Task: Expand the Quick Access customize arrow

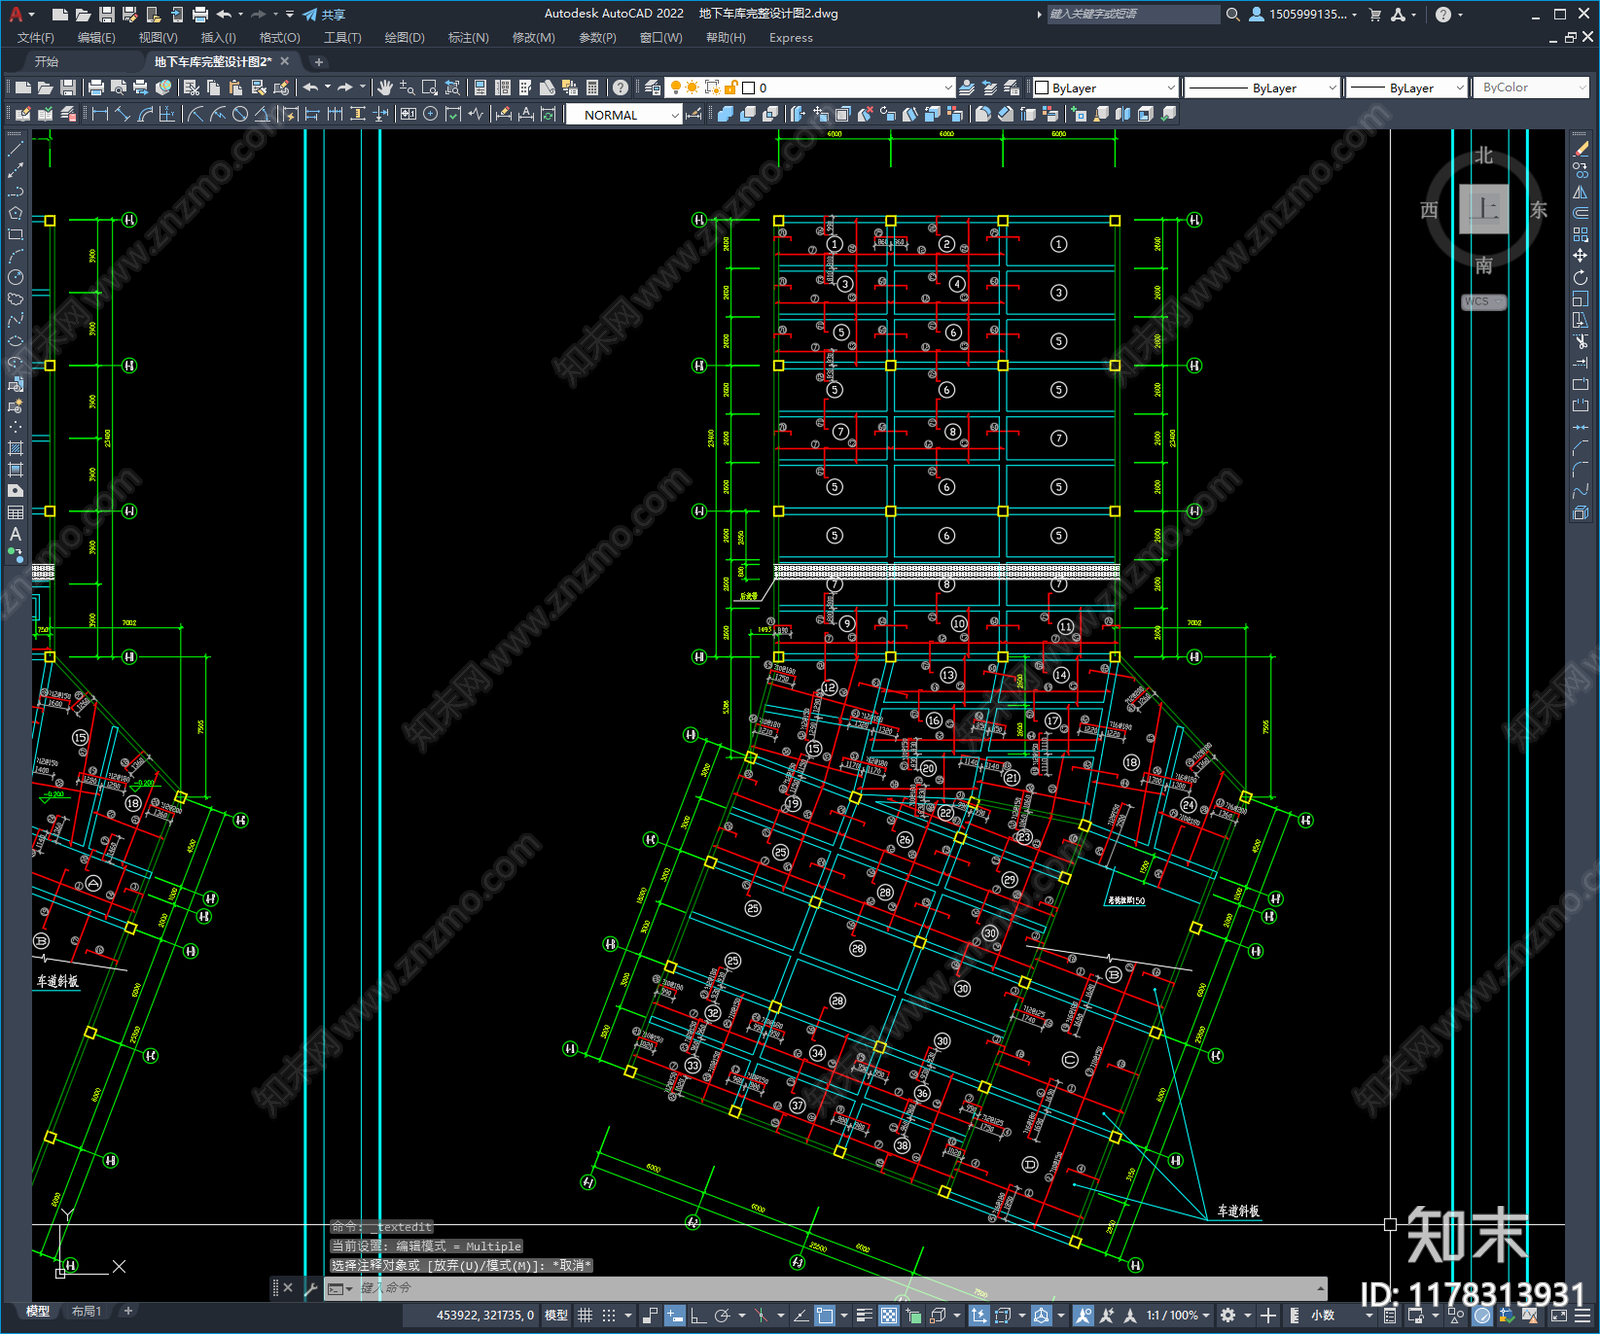Action: [x=290, y=14]
